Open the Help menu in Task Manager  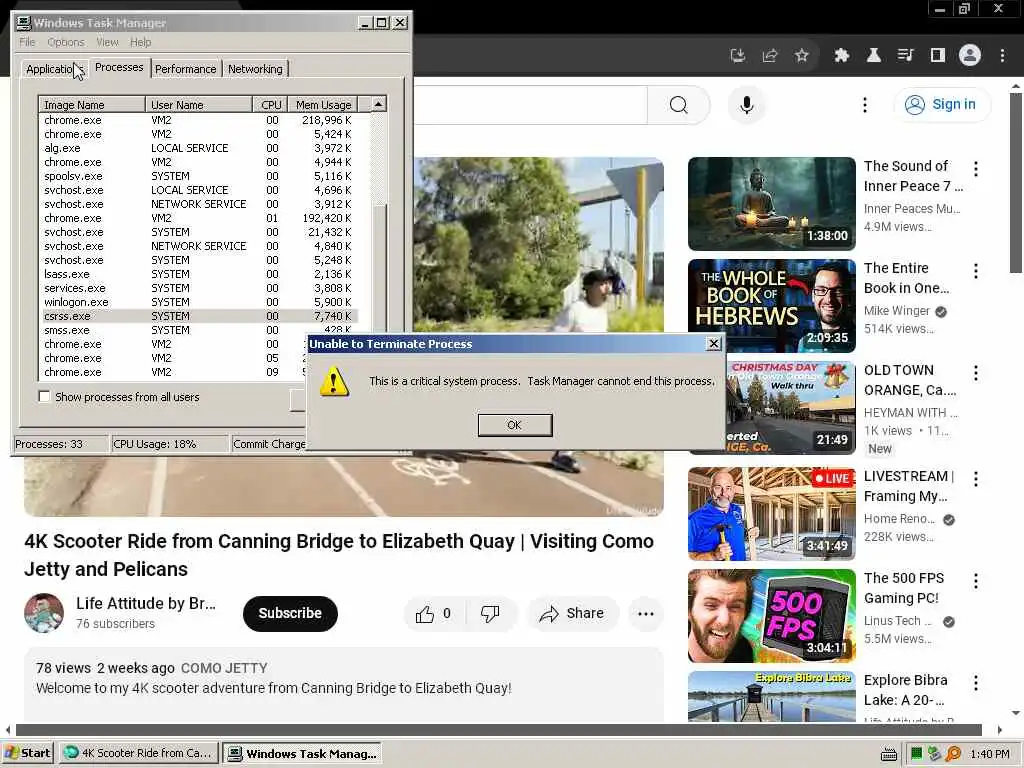pos(140,42)
